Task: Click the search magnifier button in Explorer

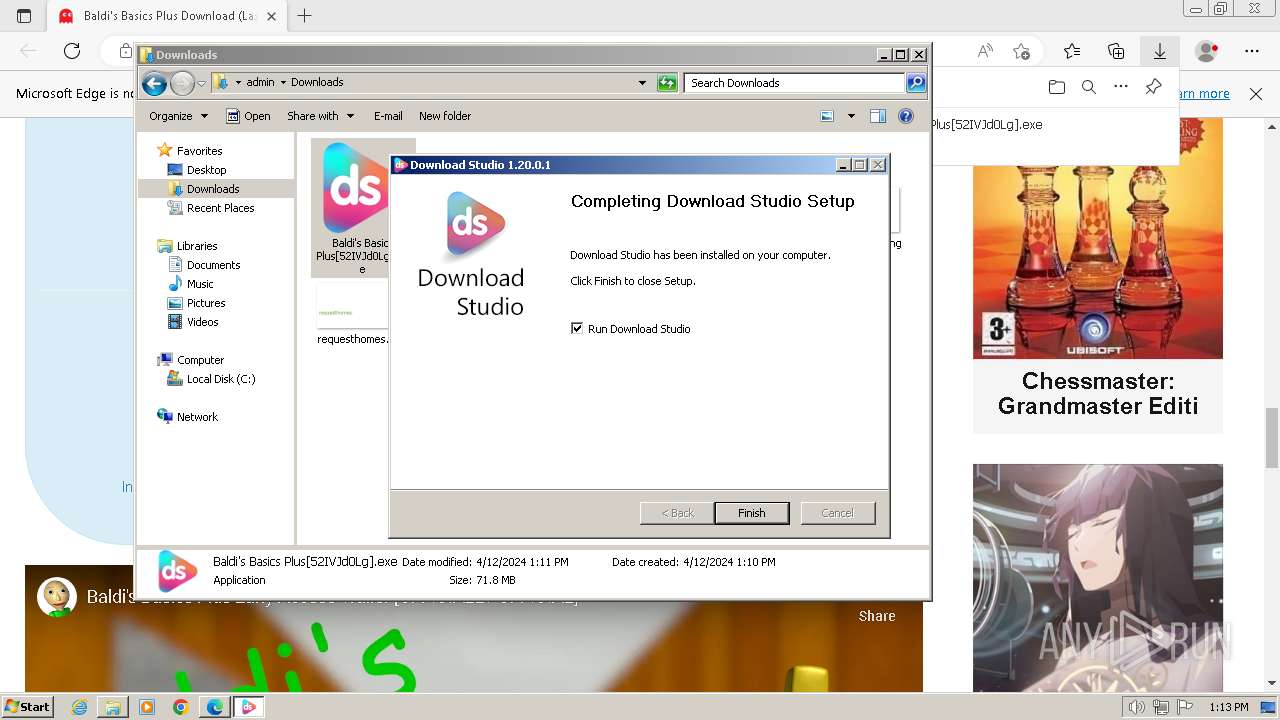Action: (916, 83)
